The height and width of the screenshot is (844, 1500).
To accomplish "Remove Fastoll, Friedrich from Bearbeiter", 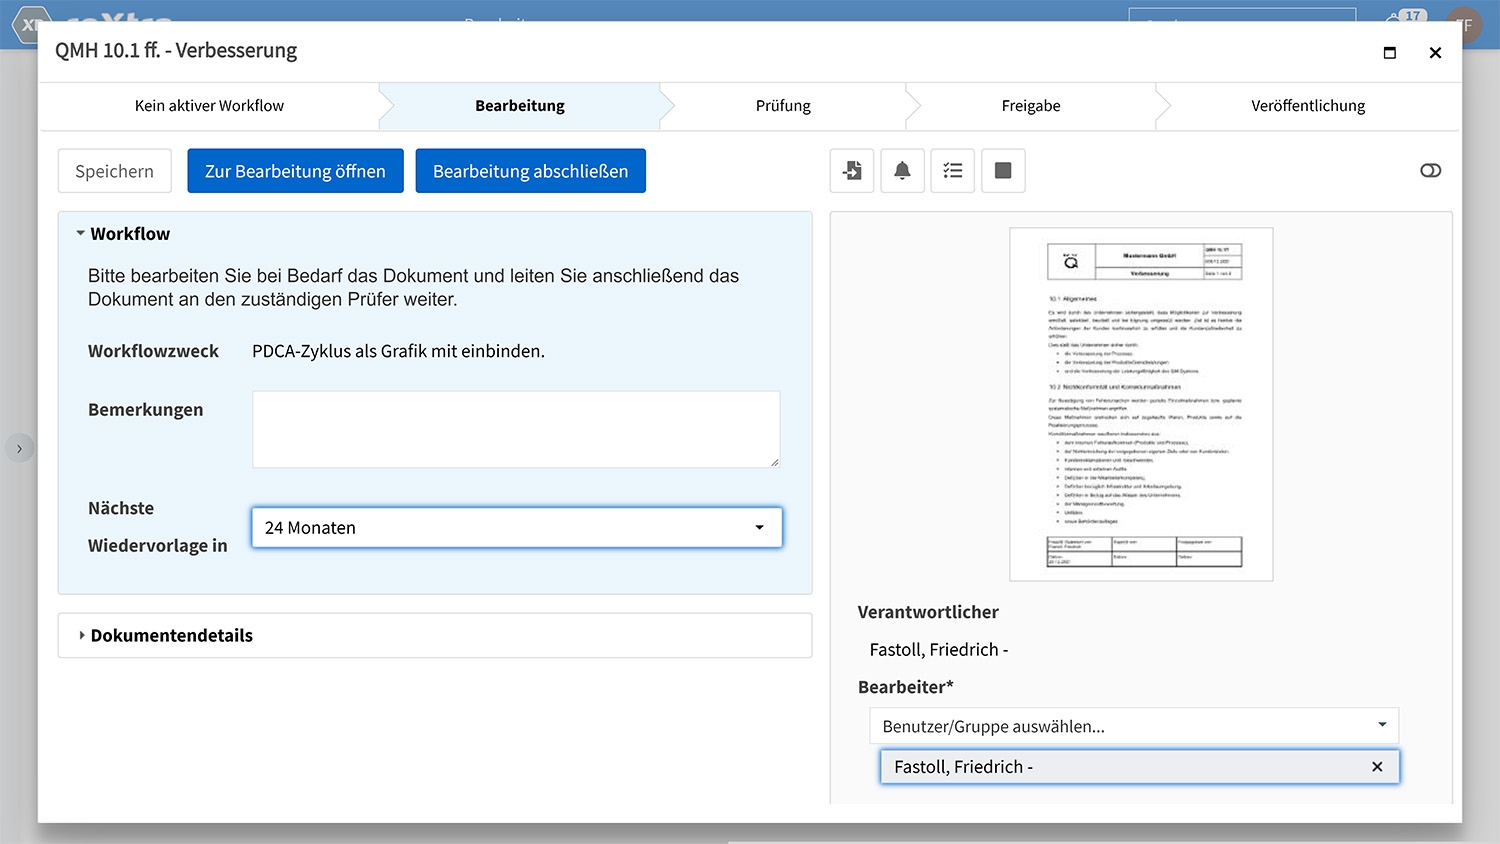I will point(1377,767).
